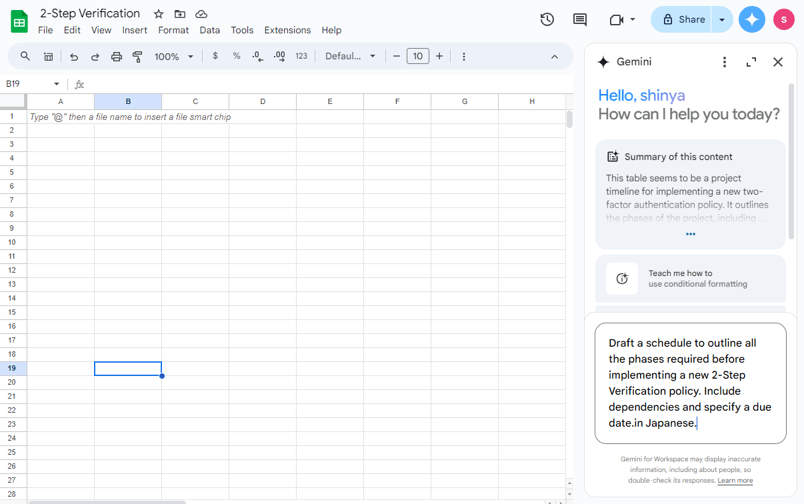Viewport: 804px width, 504px height.
Task: Open the meeting camera dropdown arrow
Action: (633, 19)
